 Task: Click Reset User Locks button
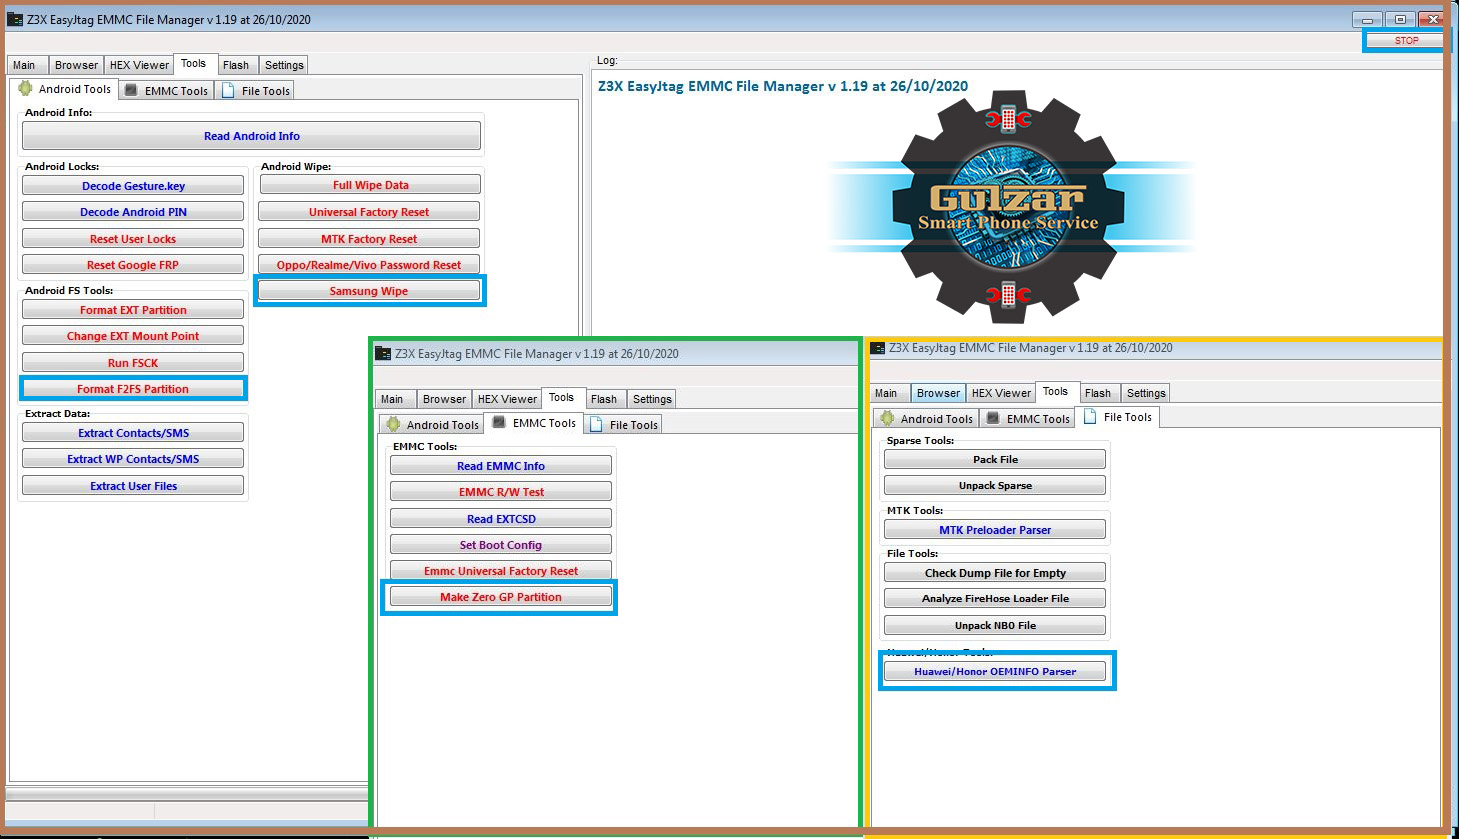click(x=133, y=239)
